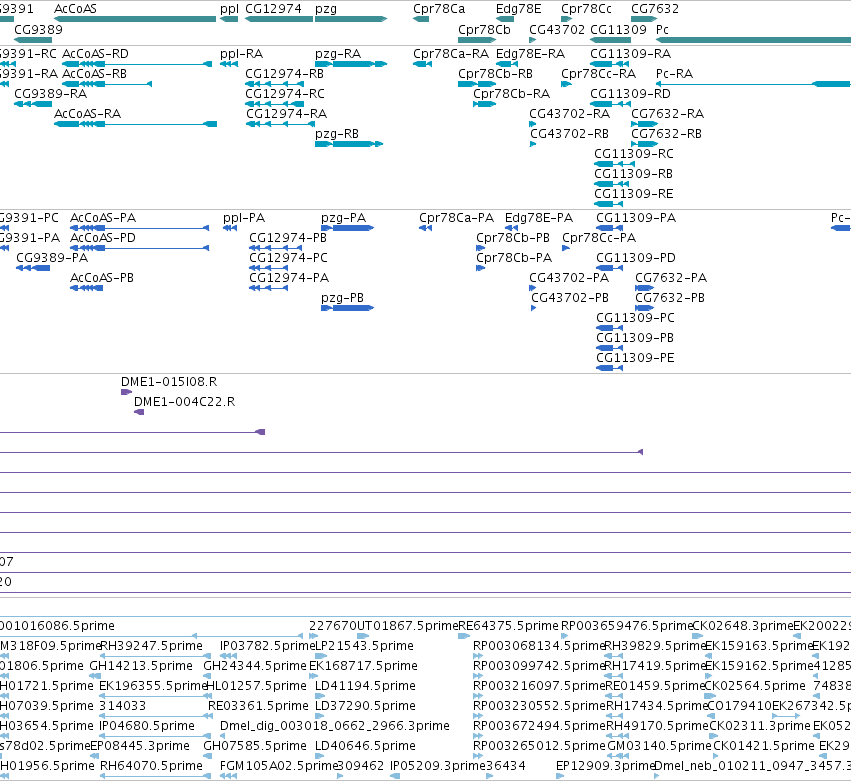
Task: Select the Cpr78Cc gene label
Action: pos(586,9)
